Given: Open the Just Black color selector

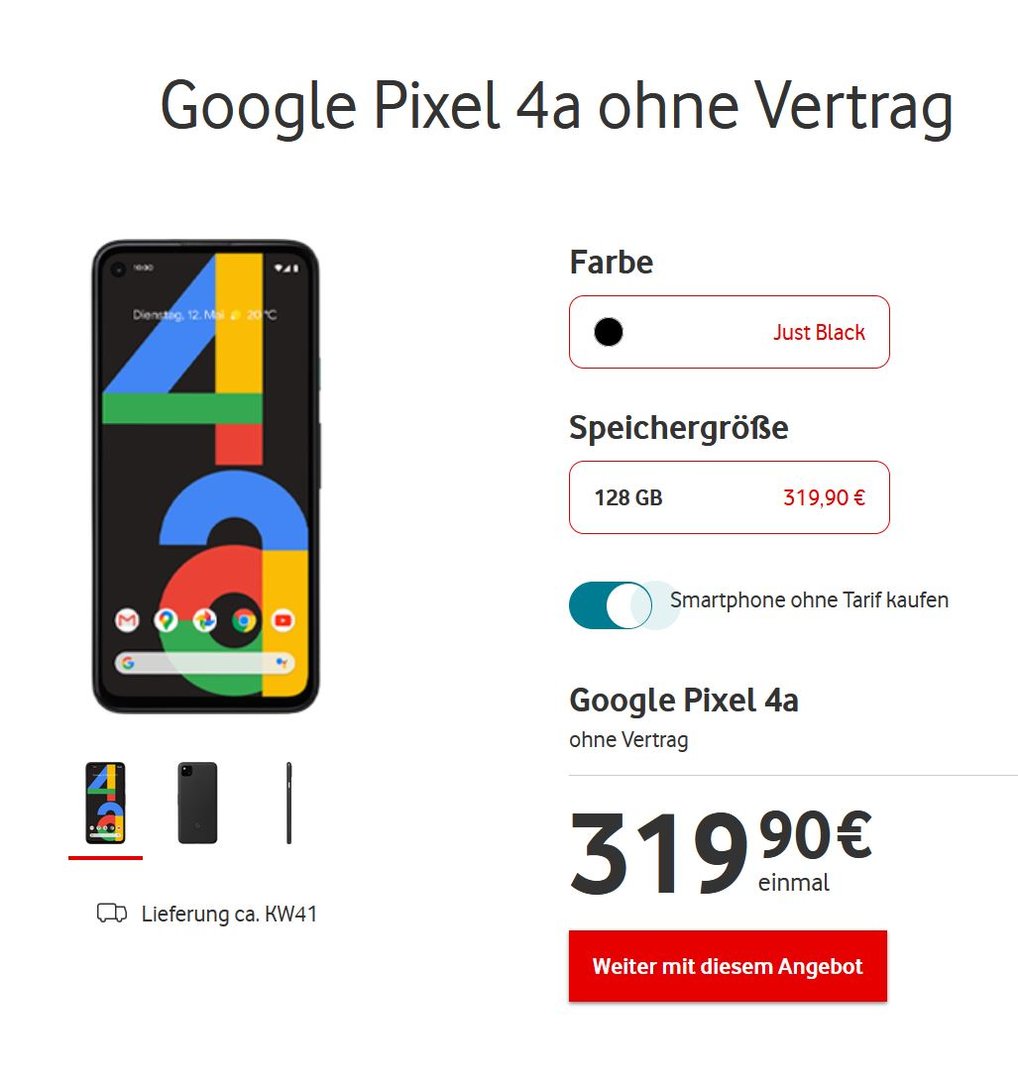Looking at the screenshot, I should [x=729, y=332].
